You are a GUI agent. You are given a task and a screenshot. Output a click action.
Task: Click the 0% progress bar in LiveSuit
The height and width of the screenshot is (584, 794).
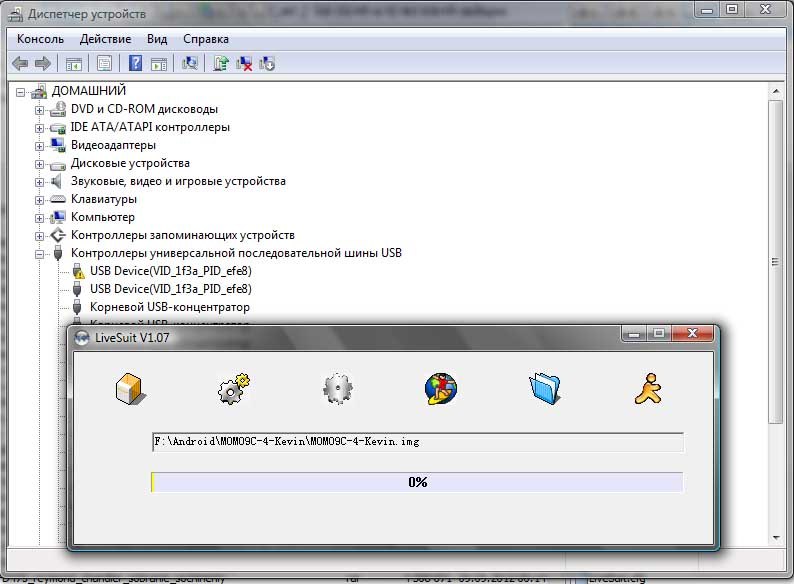[x=417, y=482]
